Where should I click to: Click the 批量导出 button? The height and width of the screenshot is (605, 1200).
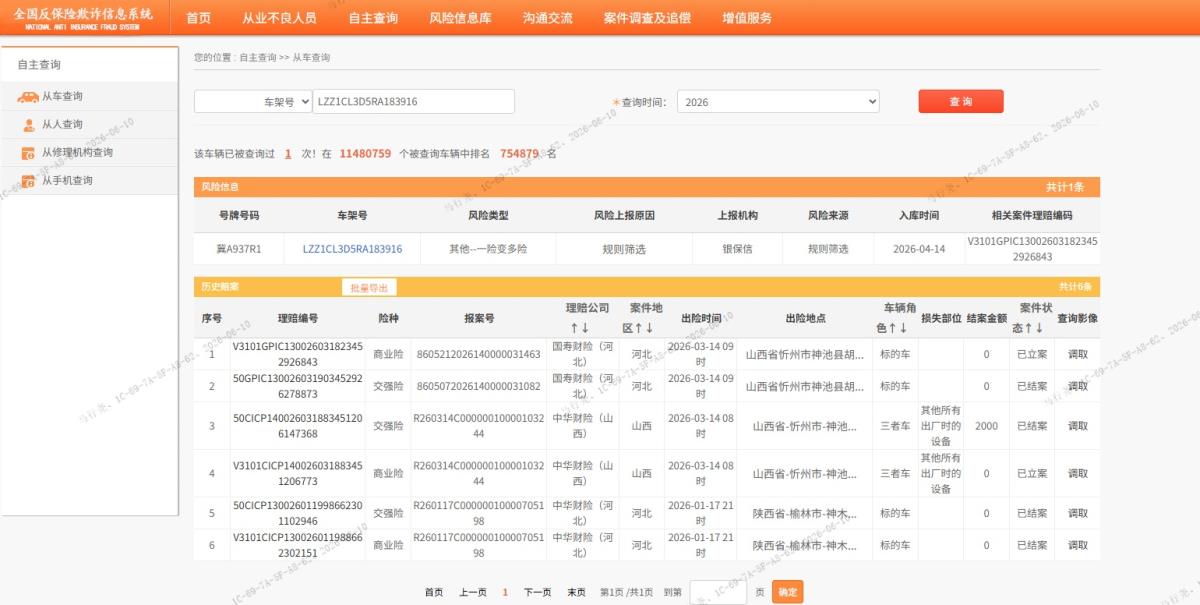tap(369, 287)
